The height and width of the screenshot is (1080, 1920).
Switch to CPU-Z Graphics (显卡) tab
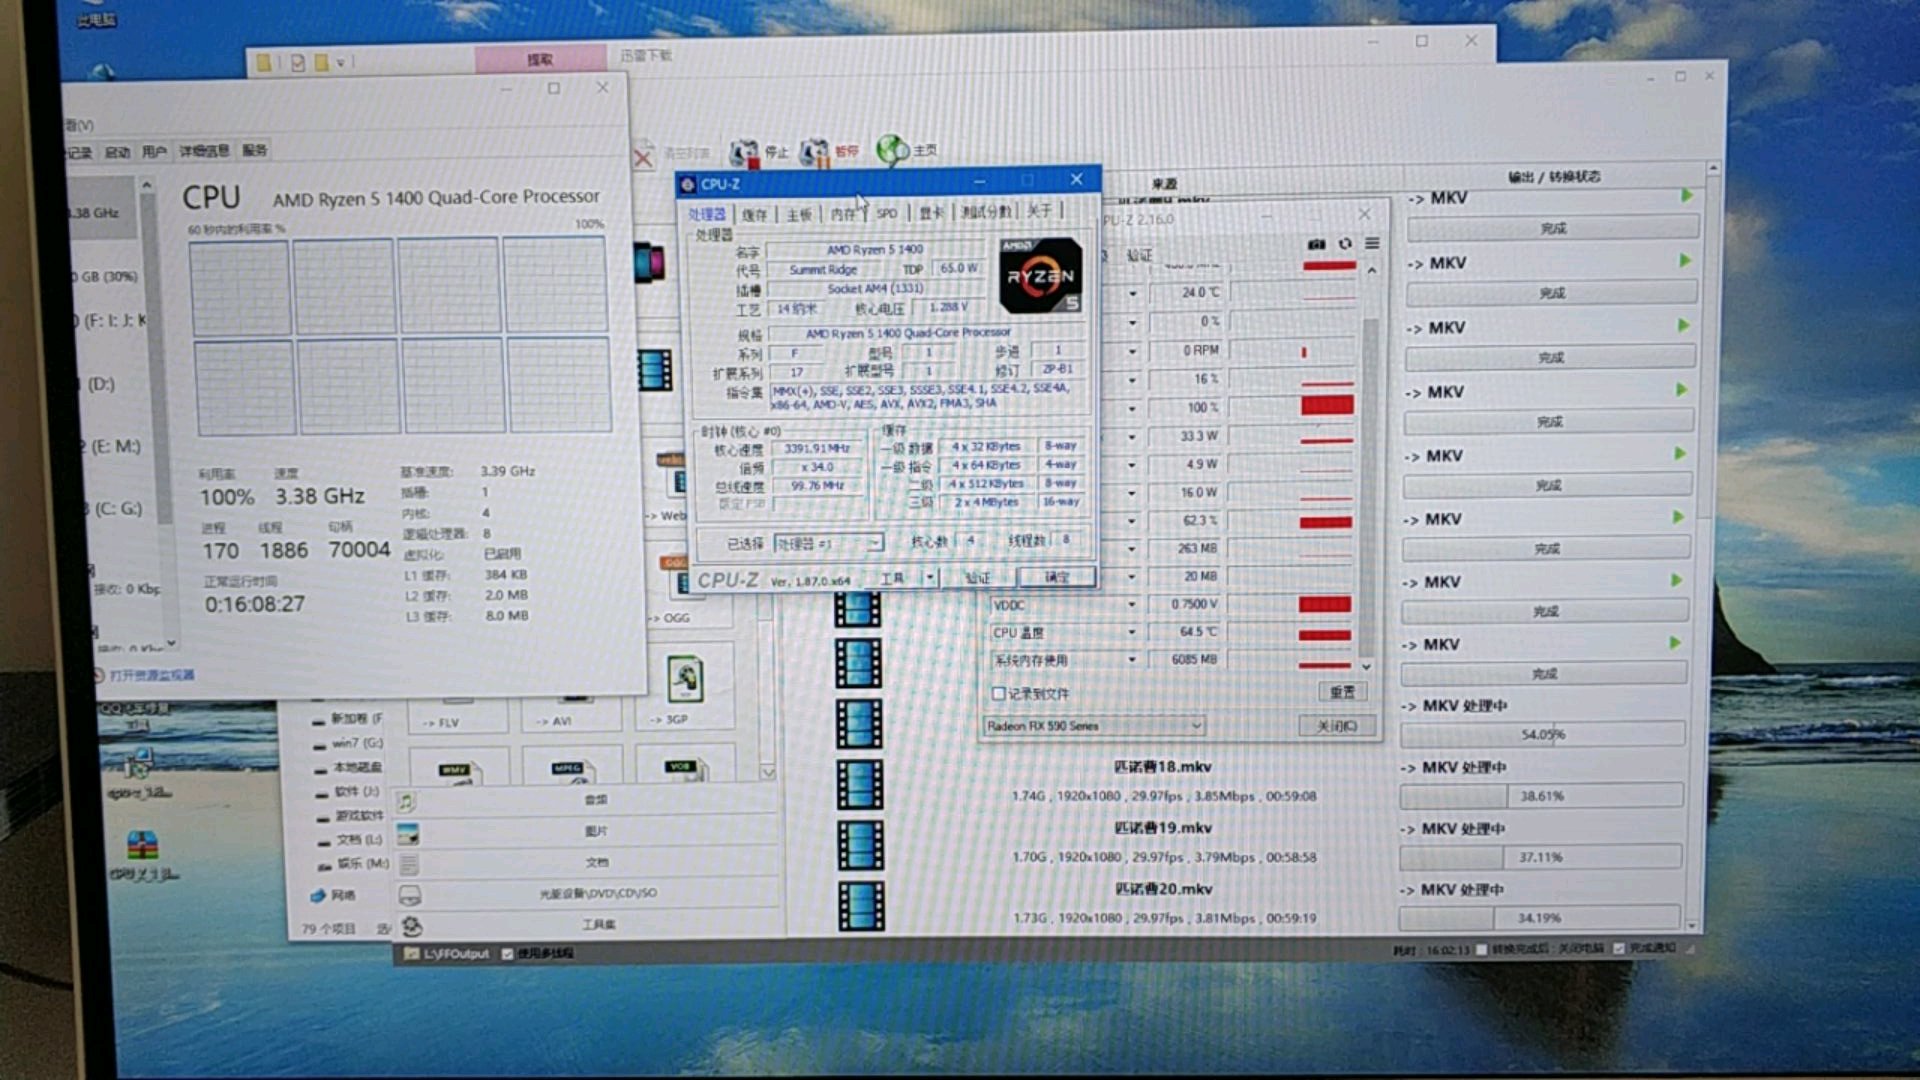[931, 213]
